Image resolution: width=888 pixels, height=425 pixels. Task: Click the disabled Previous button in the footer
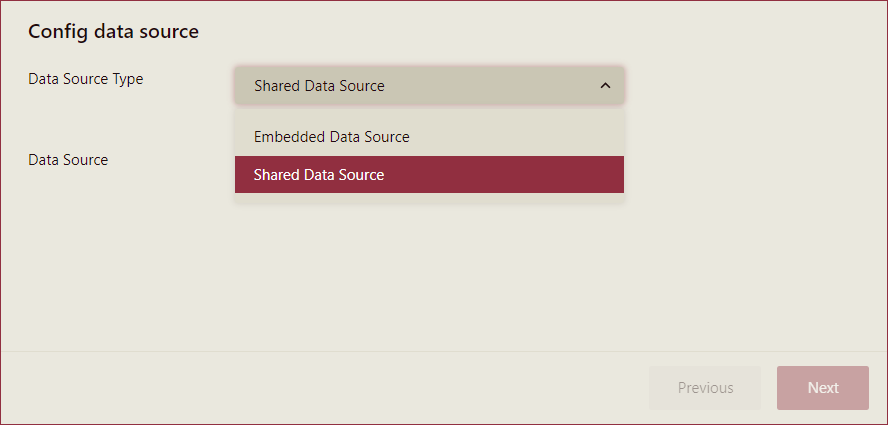(705, 388)
